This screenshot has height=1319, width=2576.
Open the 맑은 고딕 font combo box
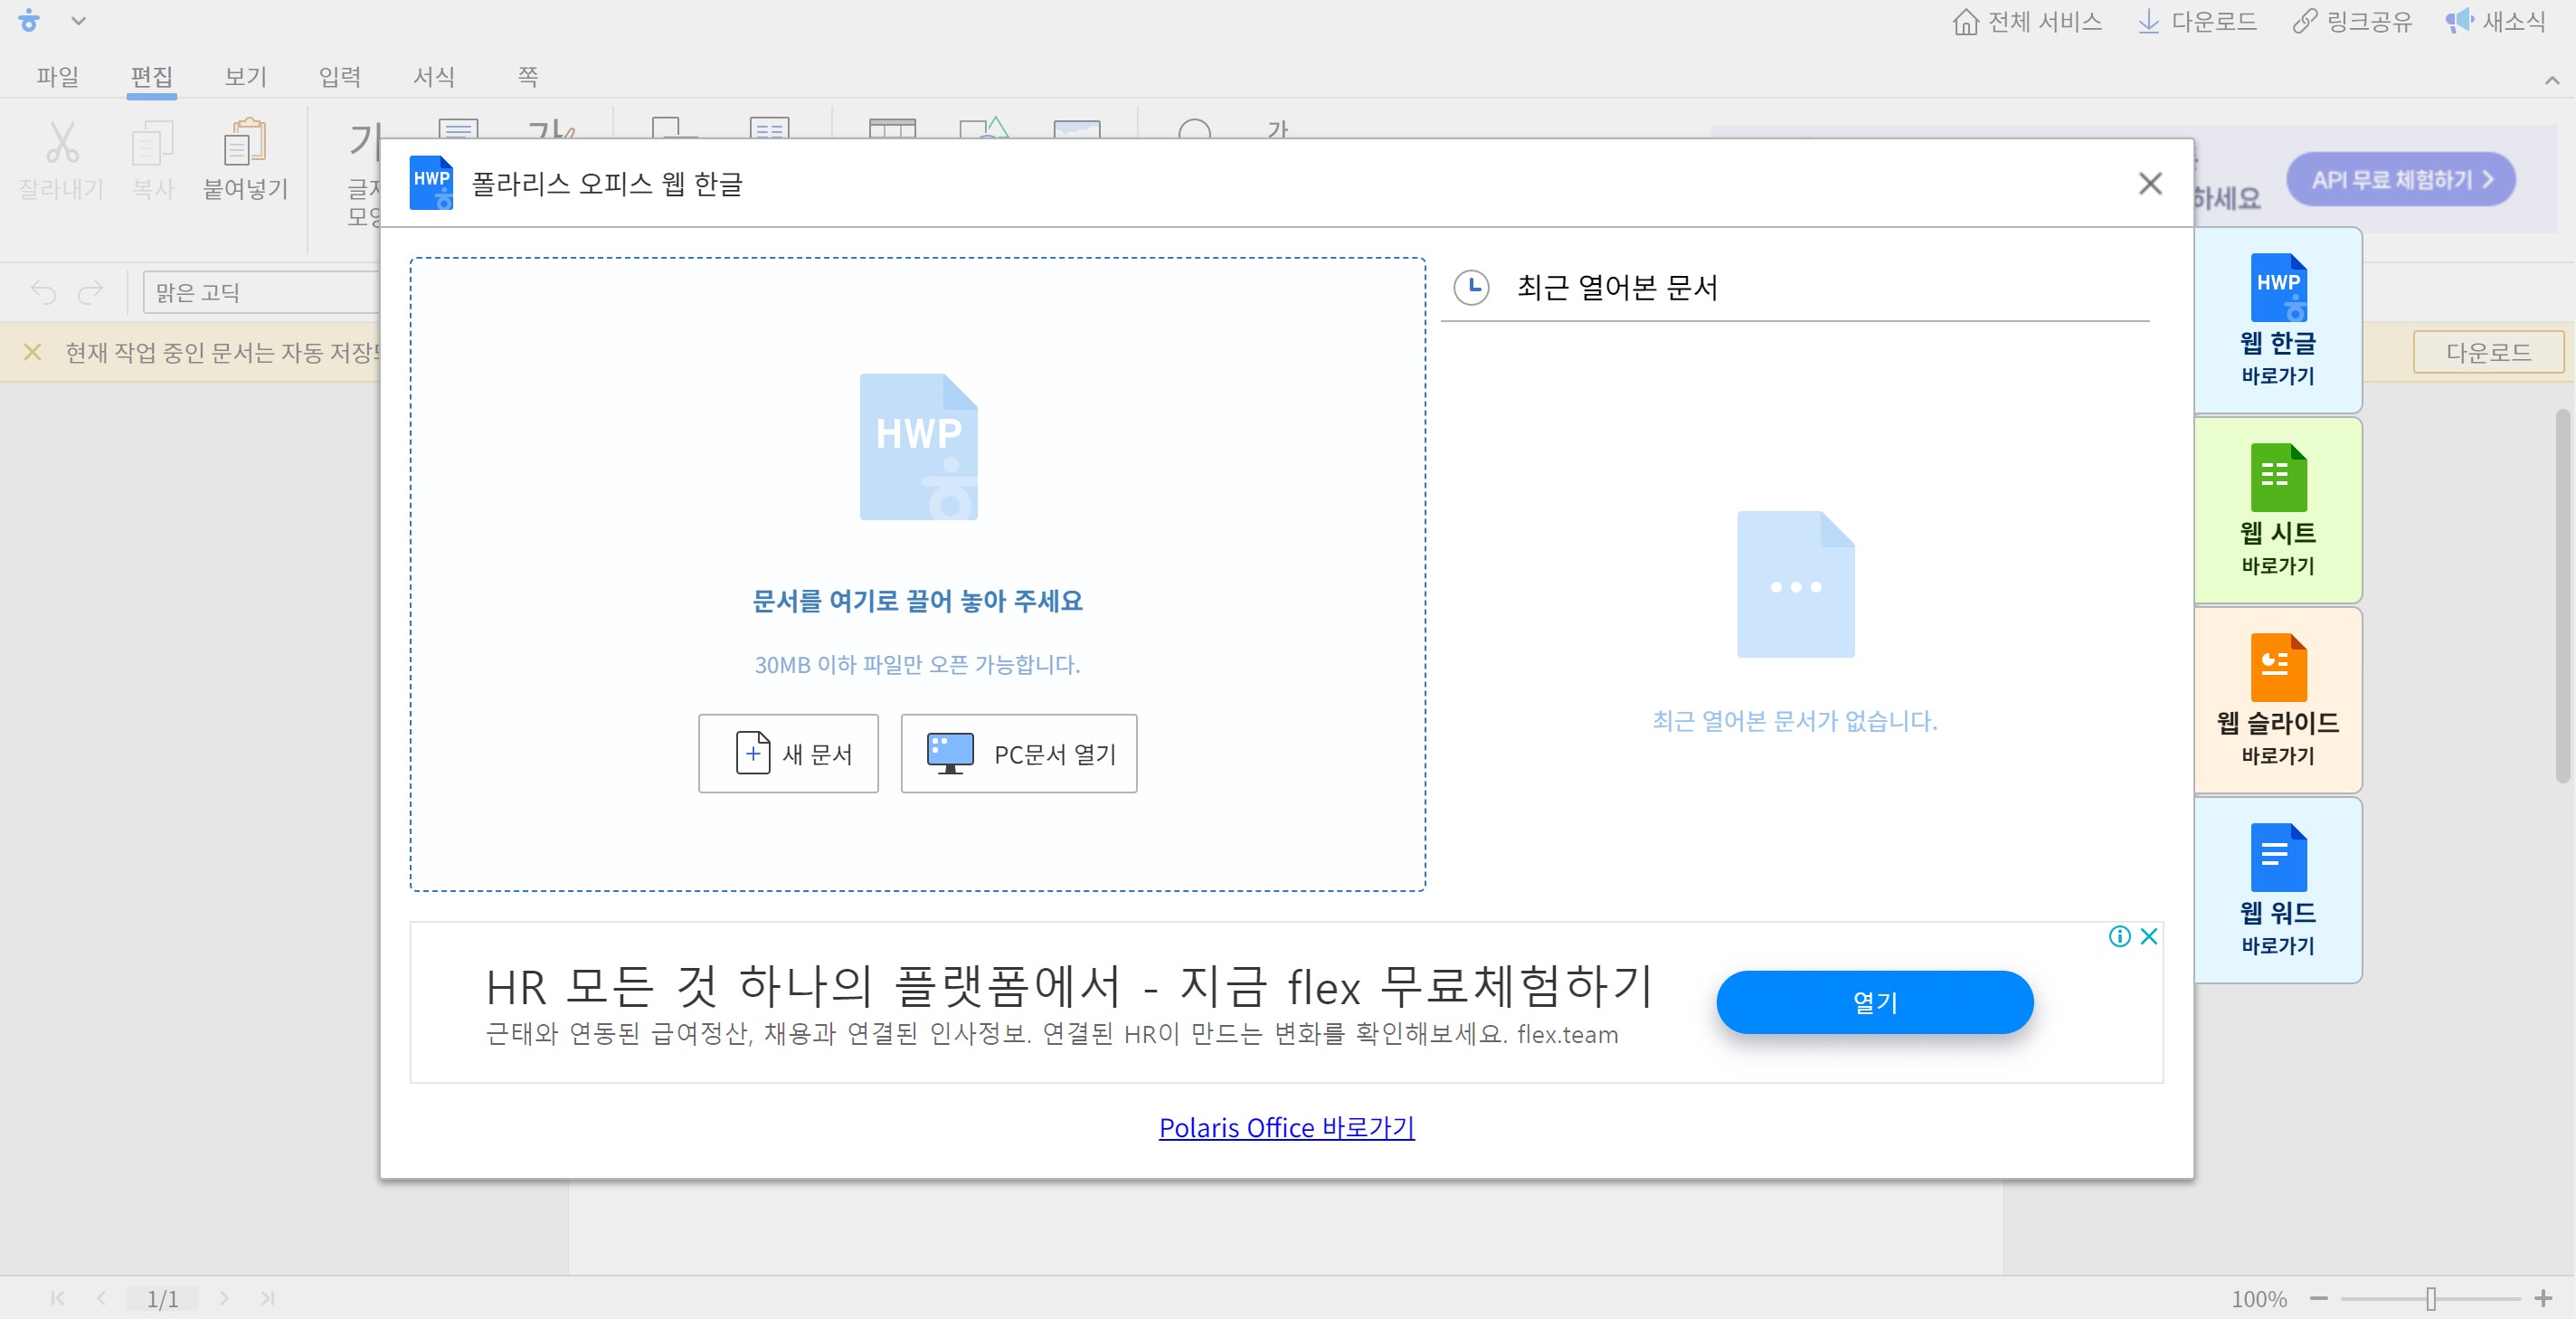260,292
